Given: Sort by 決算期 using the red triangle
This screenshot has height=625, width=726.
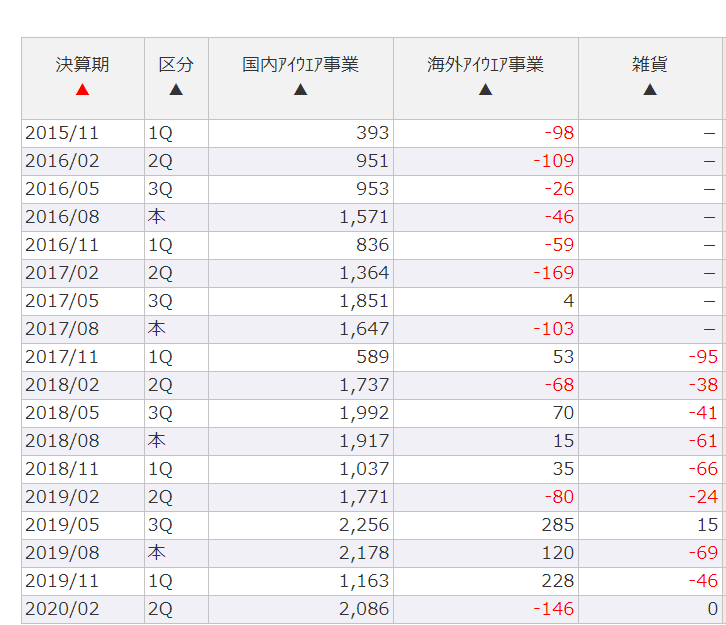Looking at the screenshot, I should [x=82, y=89].
